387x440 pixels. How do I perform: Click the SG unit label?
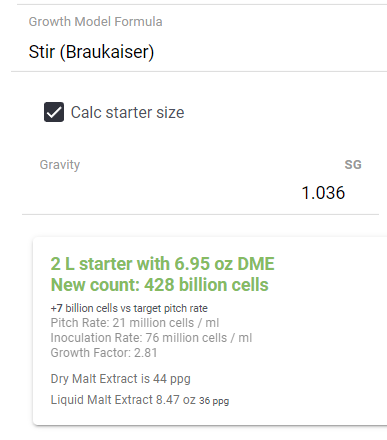353,165
